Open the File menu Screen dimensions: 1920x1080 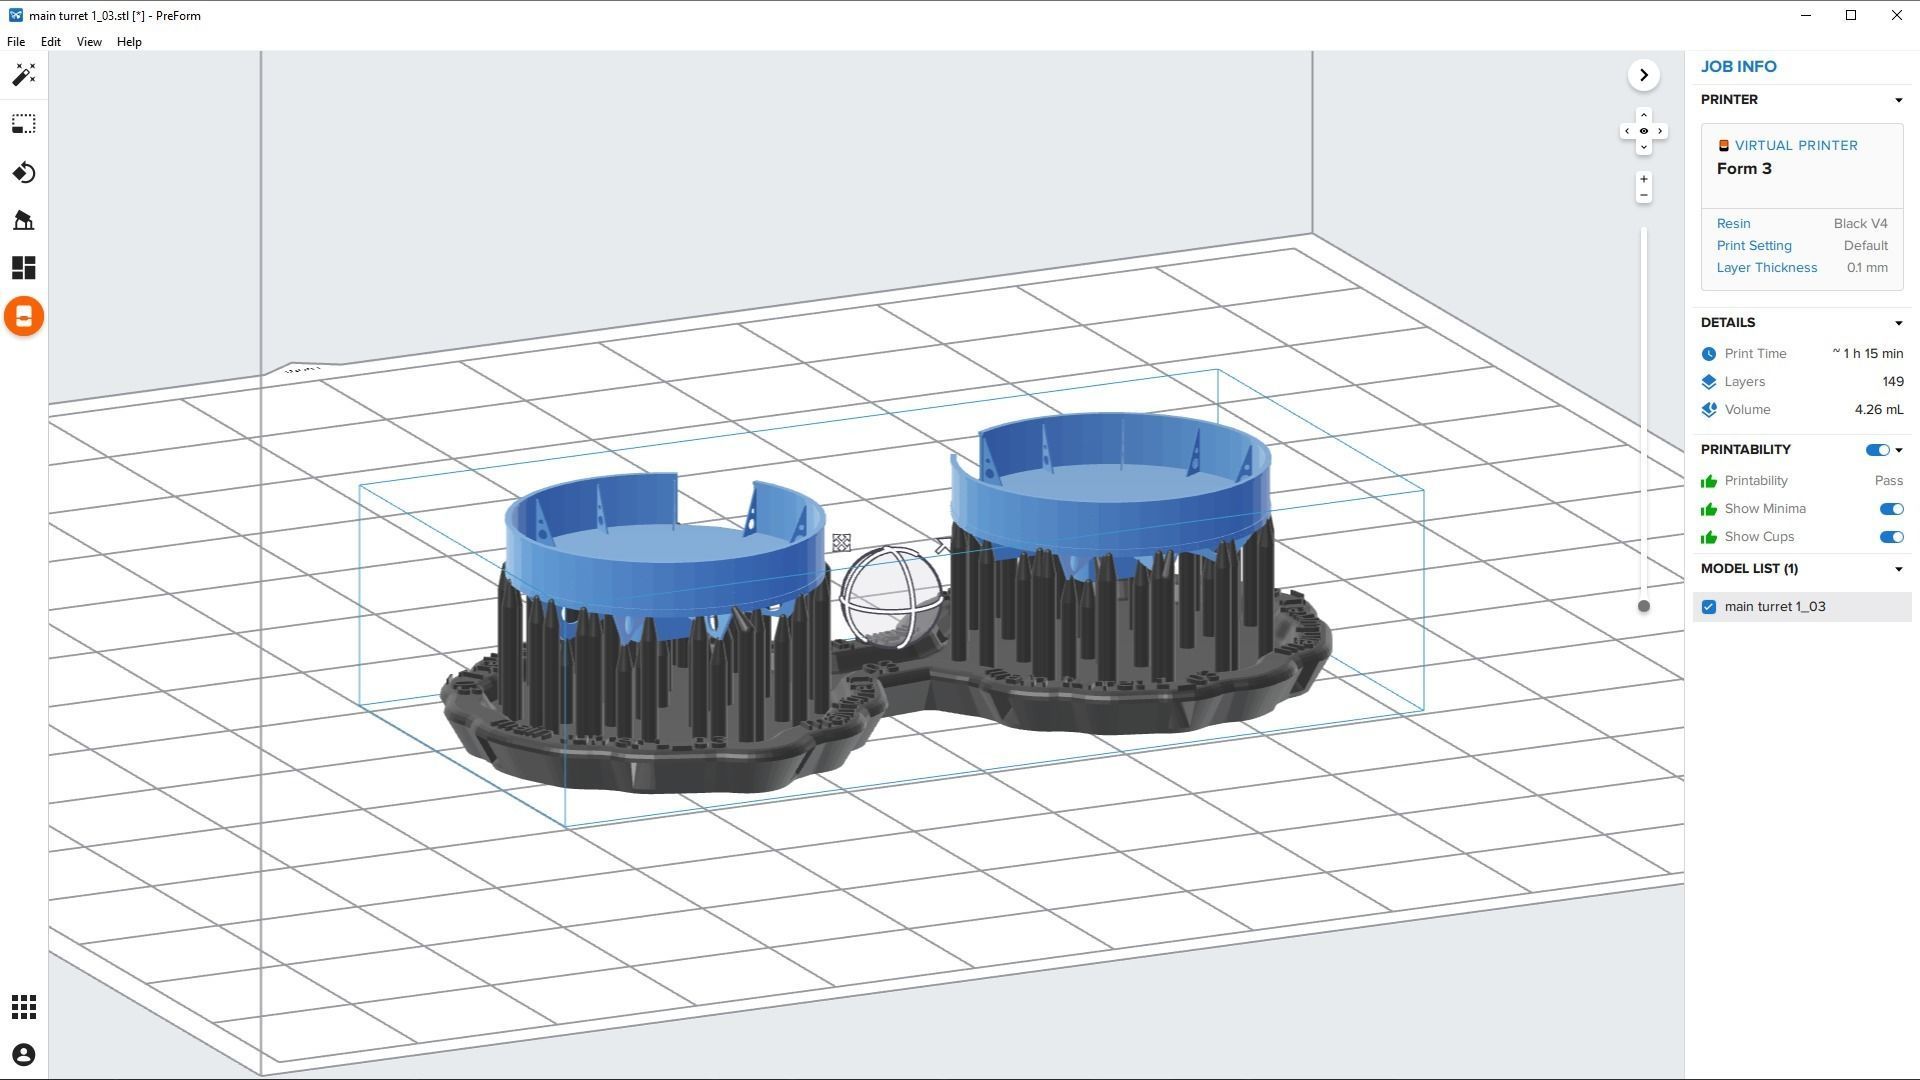(16, 42)
